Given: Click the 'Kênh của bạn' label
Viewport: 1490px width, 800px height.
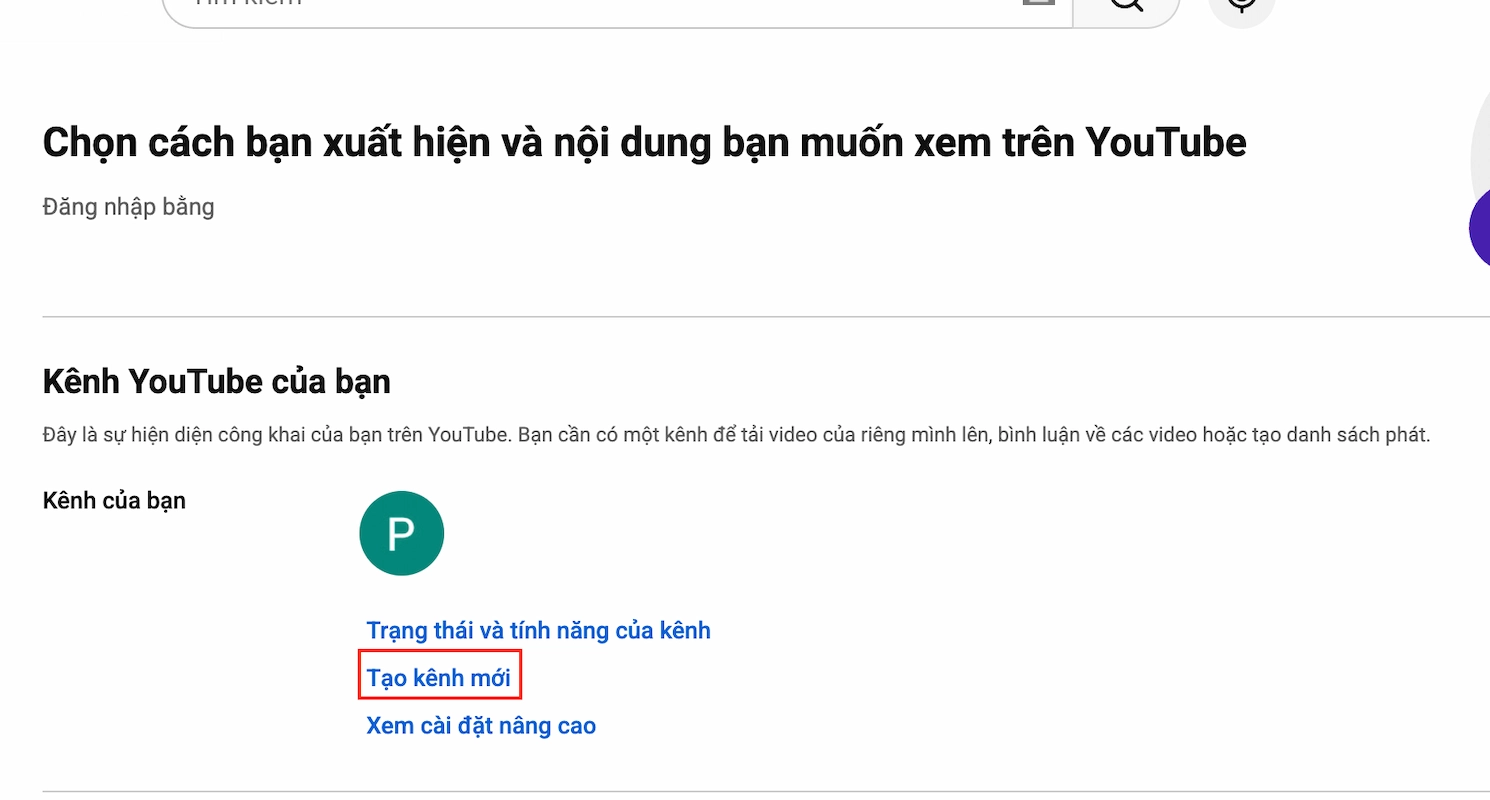Looking at the screenshot, I should tap(114, 500).
